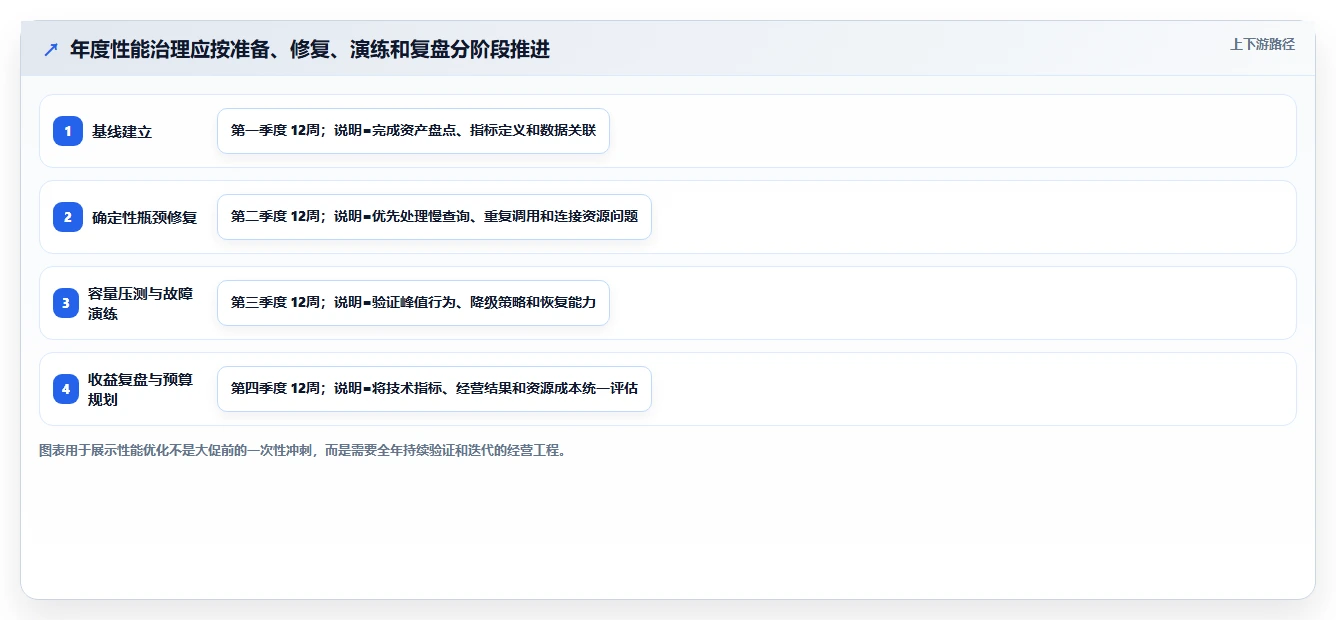Click the 基线建立 stage label
Image resolution: width=1336 pixels, height=620 pixels.
(x=122, y=131)
